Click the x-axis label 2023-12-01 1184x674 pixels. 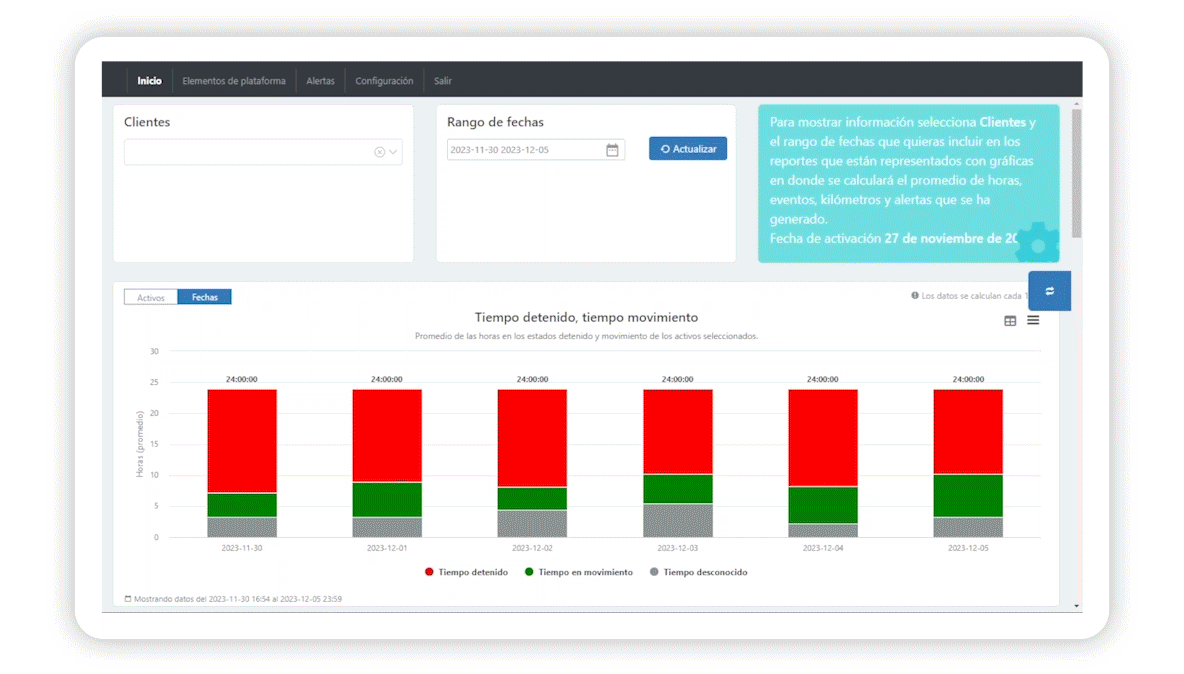click(x=387, y=548)
